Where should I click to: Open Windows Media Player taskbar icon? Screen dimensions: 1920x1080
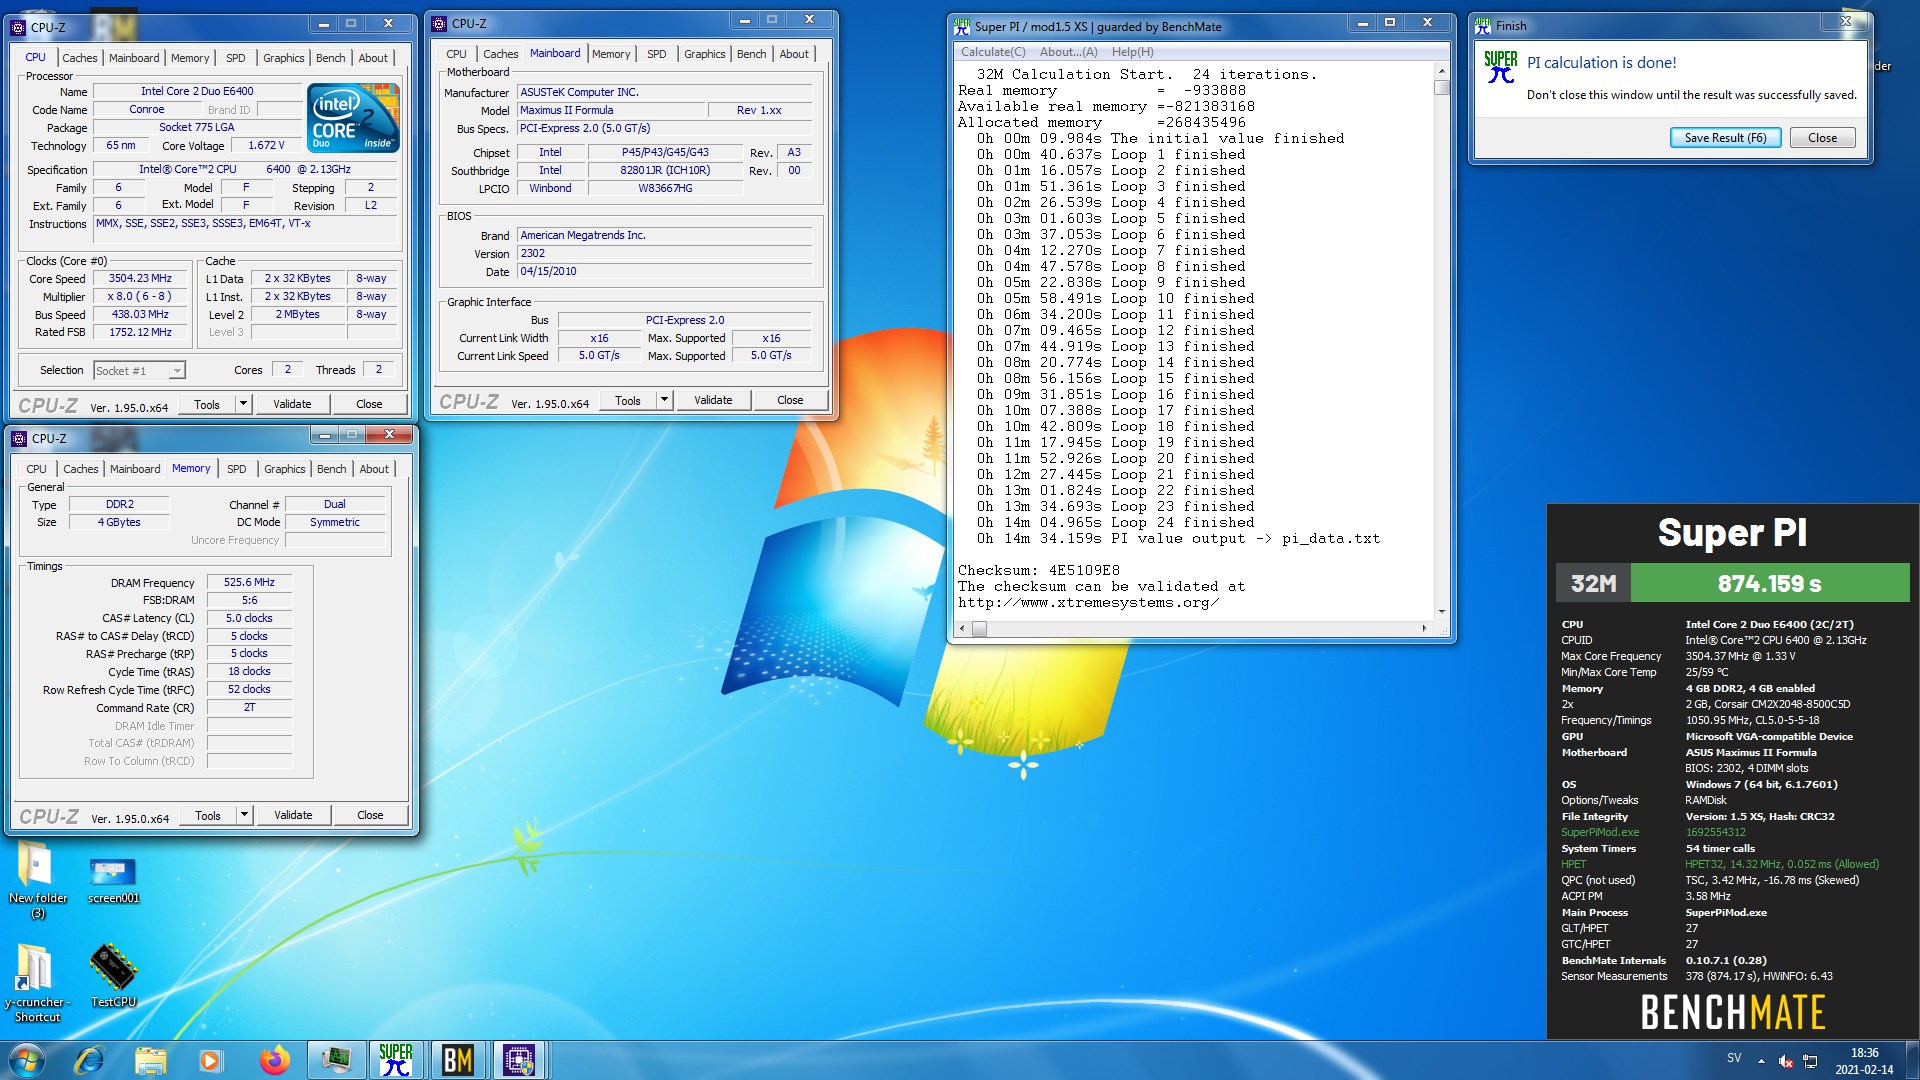[x=211, y=1060]
